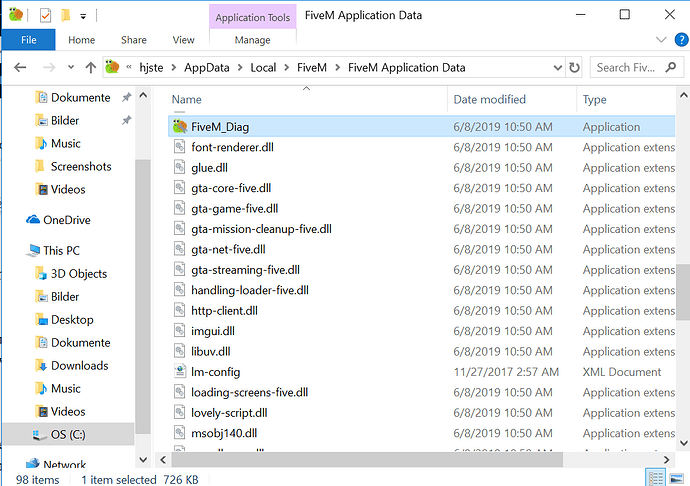Click the loading-screens-five.dll file icon
The image size is (690, 486).
pos(180,392)
